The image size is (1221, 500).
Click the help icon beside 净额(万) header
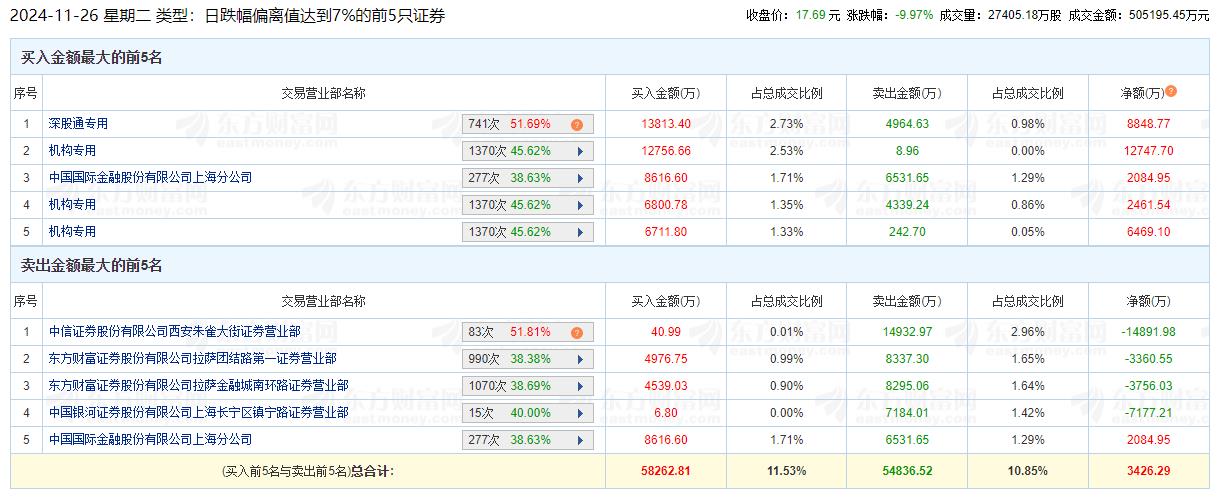pyautogui.click(x=1171, y=91)
